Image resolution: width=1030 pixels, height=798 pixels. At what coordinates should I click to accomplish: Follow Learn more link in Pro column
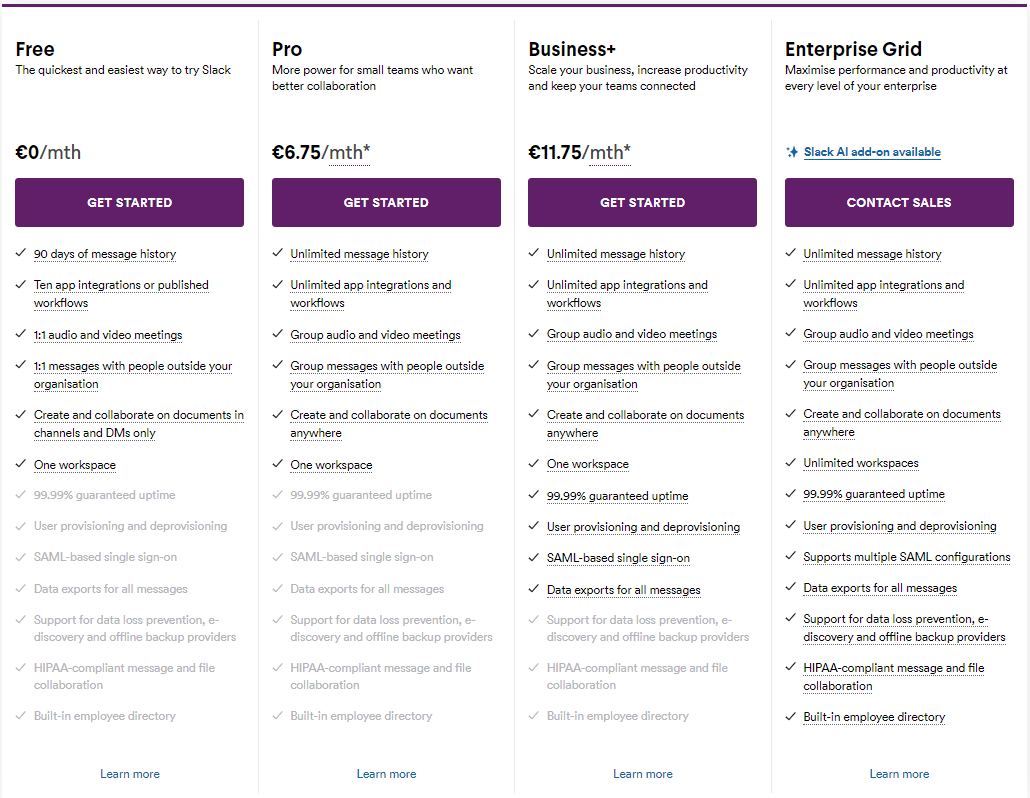point(386,774)
